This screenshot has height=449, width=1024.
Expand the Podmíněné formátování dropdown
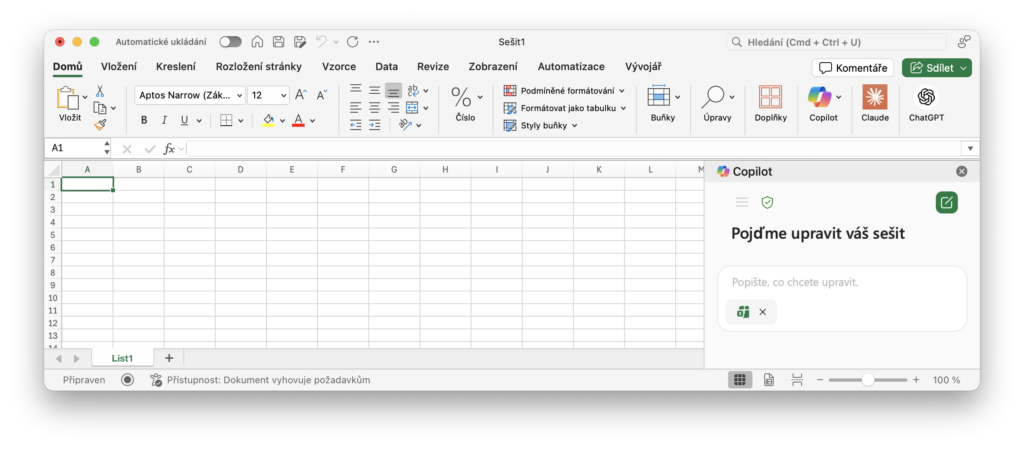622,91
